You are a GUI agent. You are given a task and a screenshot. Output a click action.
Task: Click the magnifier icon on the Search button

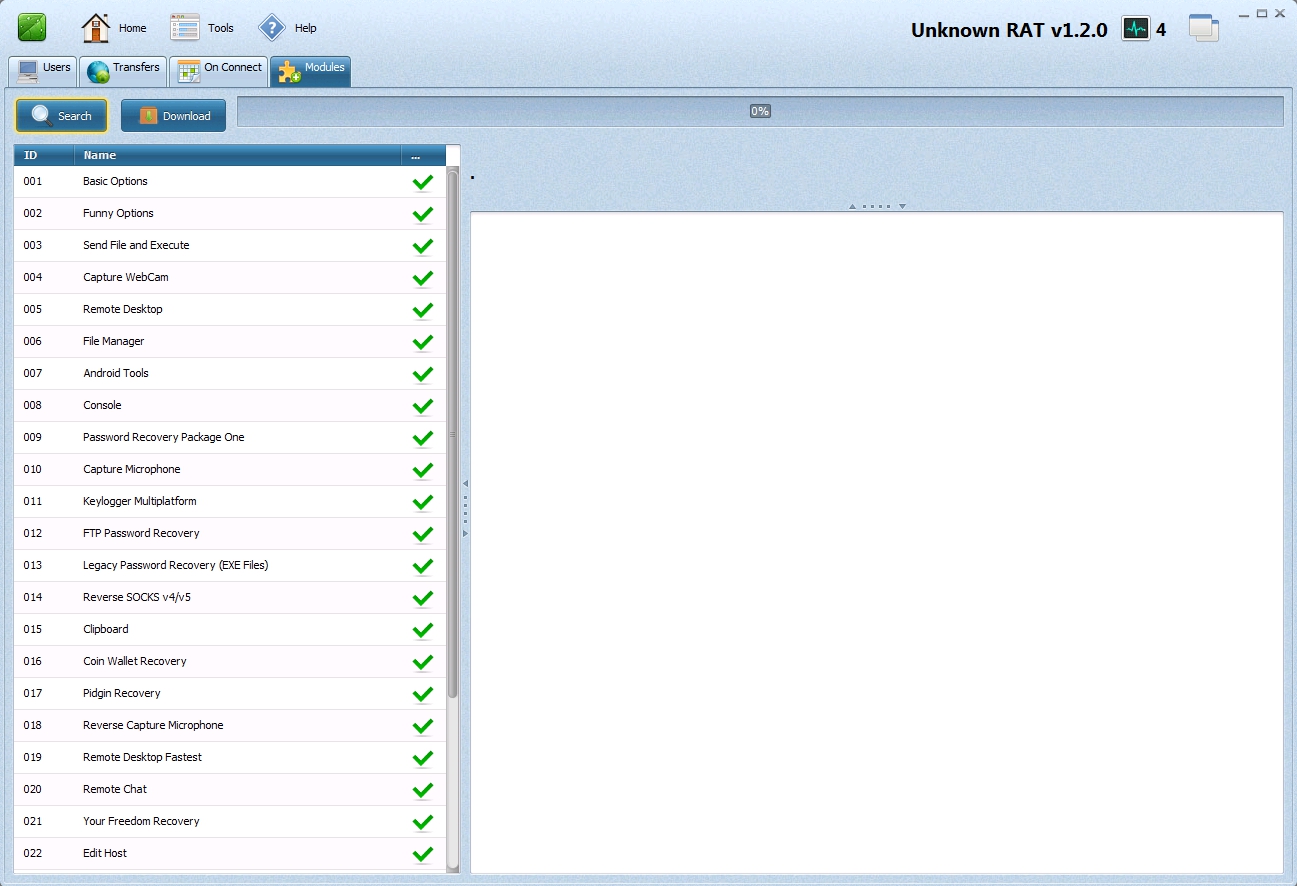42,116
